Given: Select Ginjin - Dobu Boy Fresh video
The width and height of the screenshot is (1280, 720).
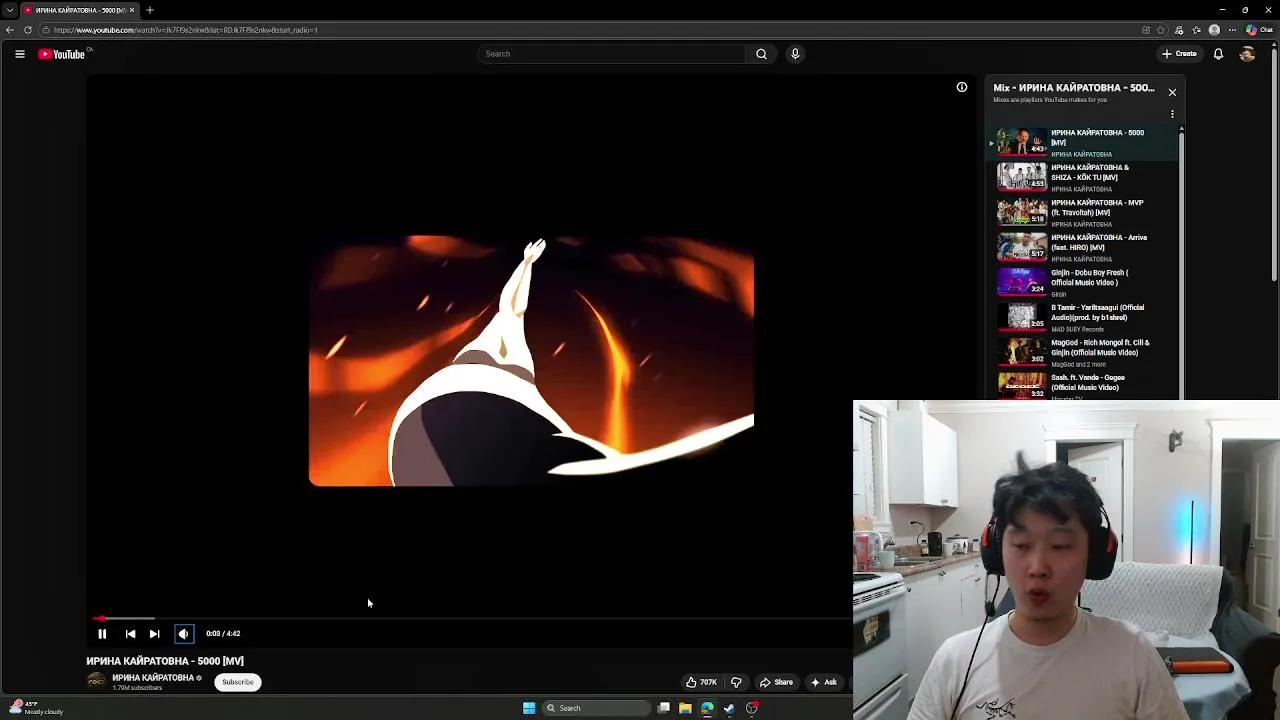Looking at the screenshot, I should [1085, 282].
